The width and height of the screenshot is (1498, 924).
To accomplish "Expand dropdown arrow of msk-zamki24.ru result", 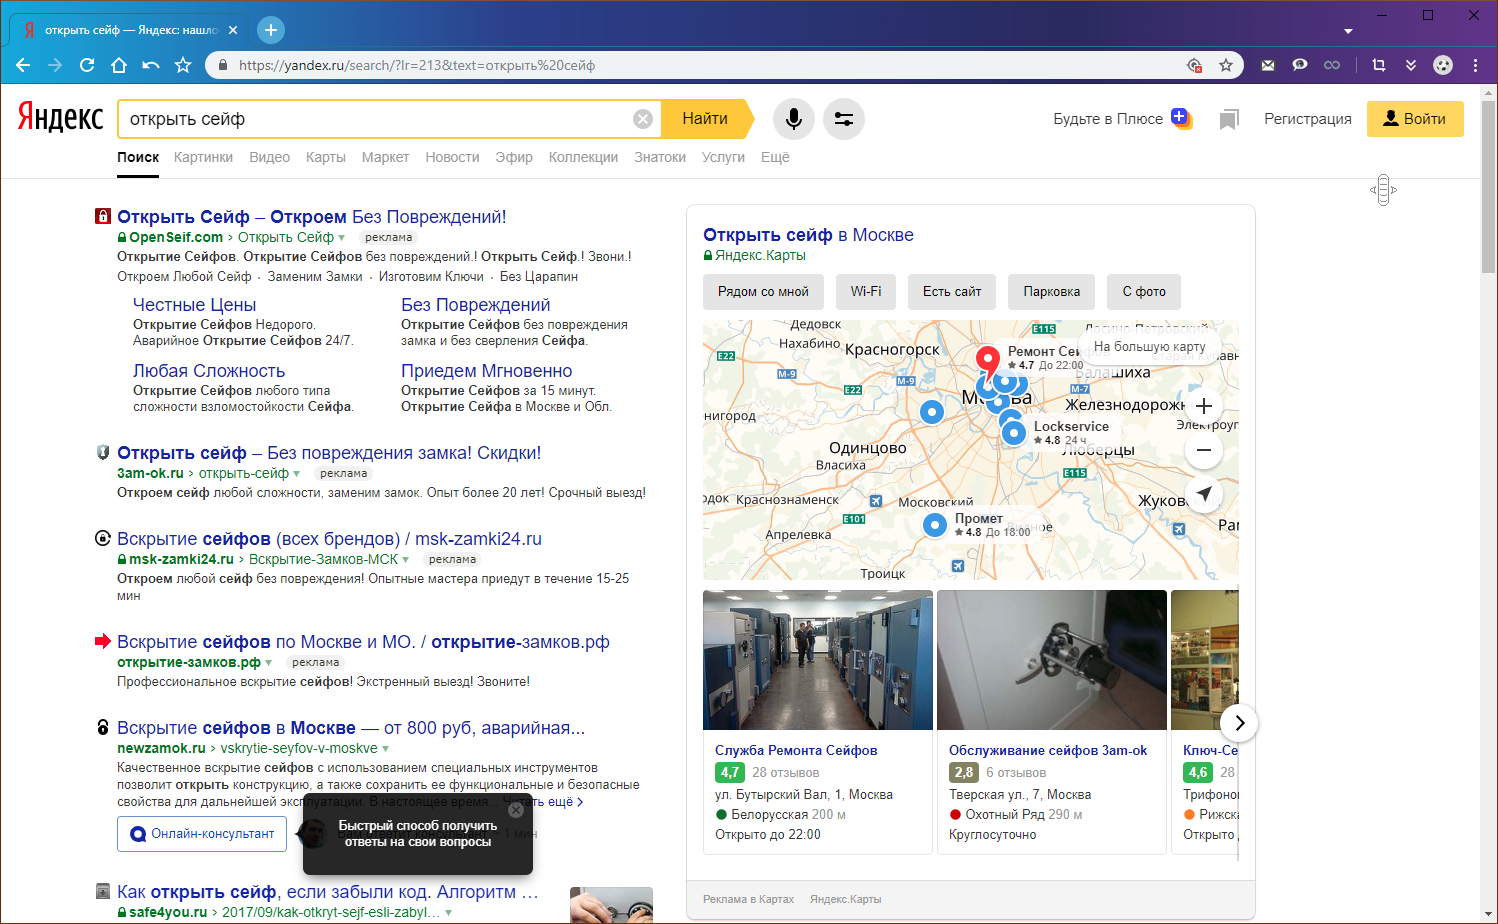I will click(405, 560).
